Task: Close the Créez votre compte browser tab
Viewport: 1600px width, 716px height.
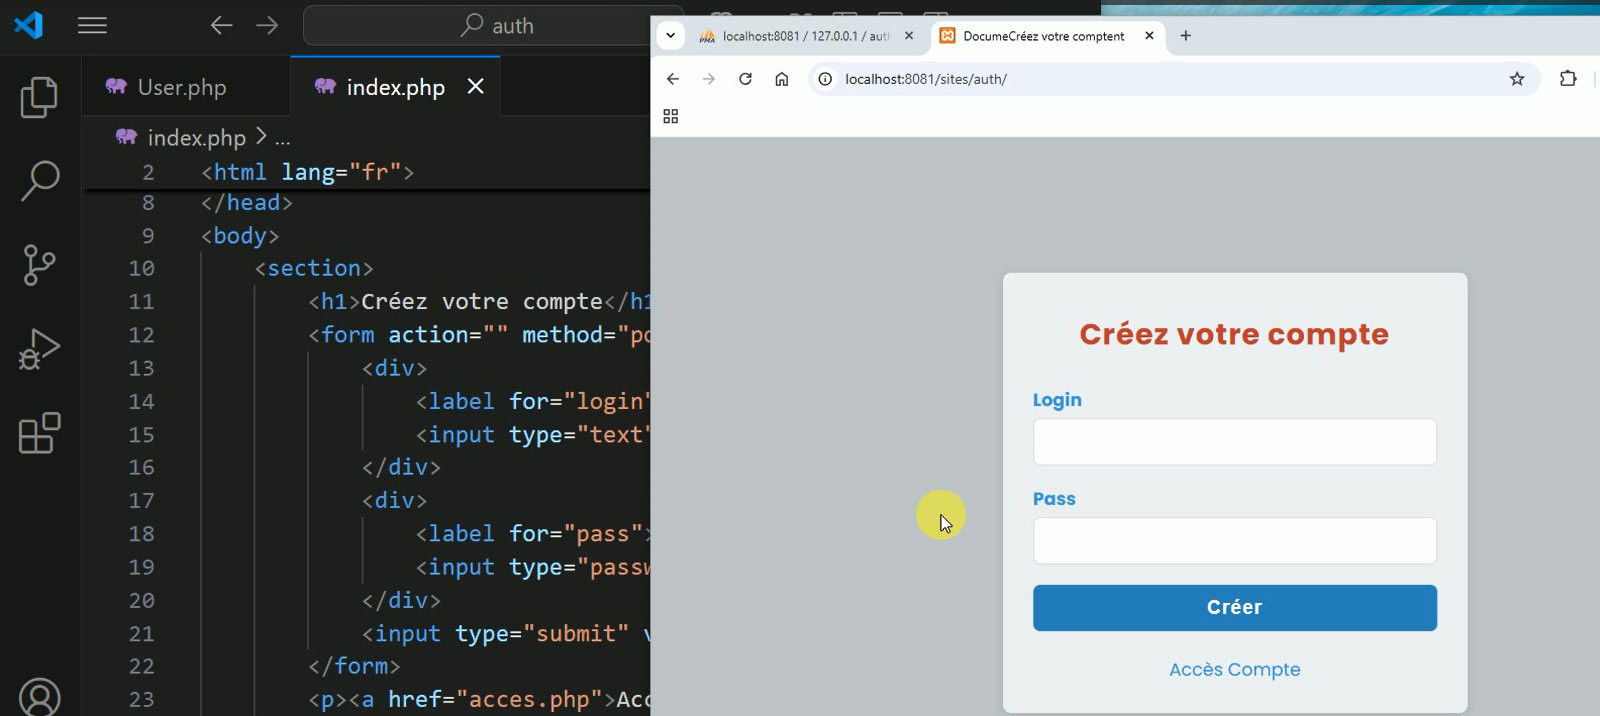Action: point(1149,36)
